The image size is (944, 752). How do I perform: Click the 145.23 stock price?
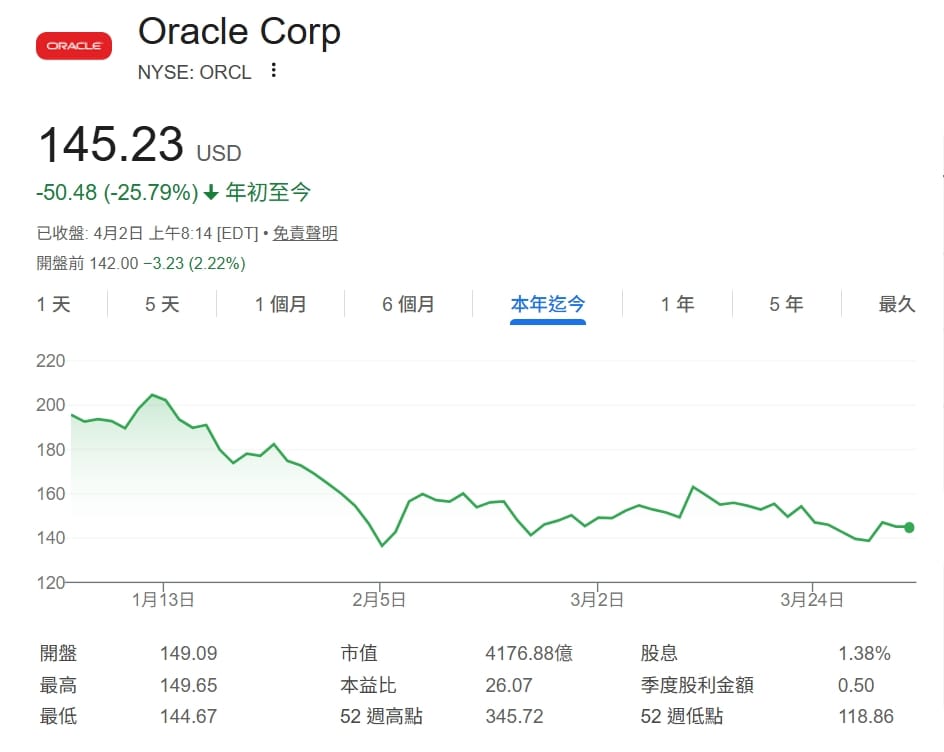111,144
